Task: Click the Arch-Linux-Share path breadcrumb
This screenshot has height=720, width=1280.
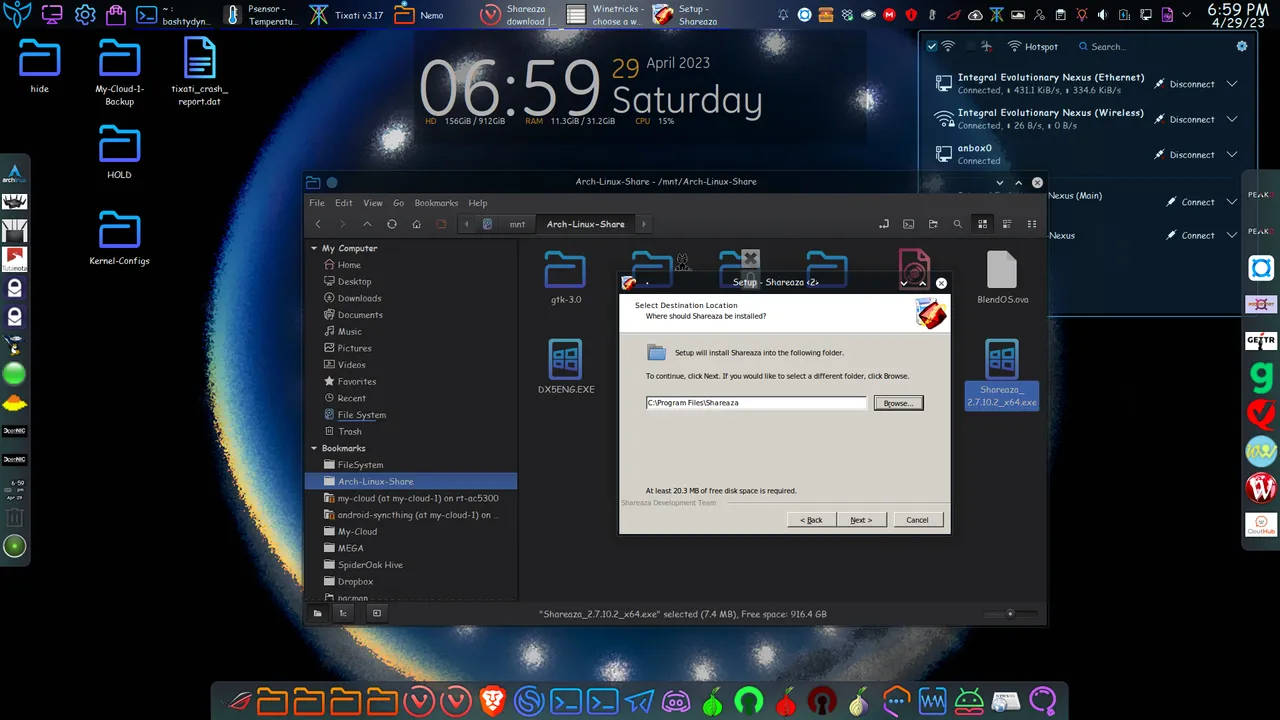Action: pyautogui.click(x=585, y=224)
